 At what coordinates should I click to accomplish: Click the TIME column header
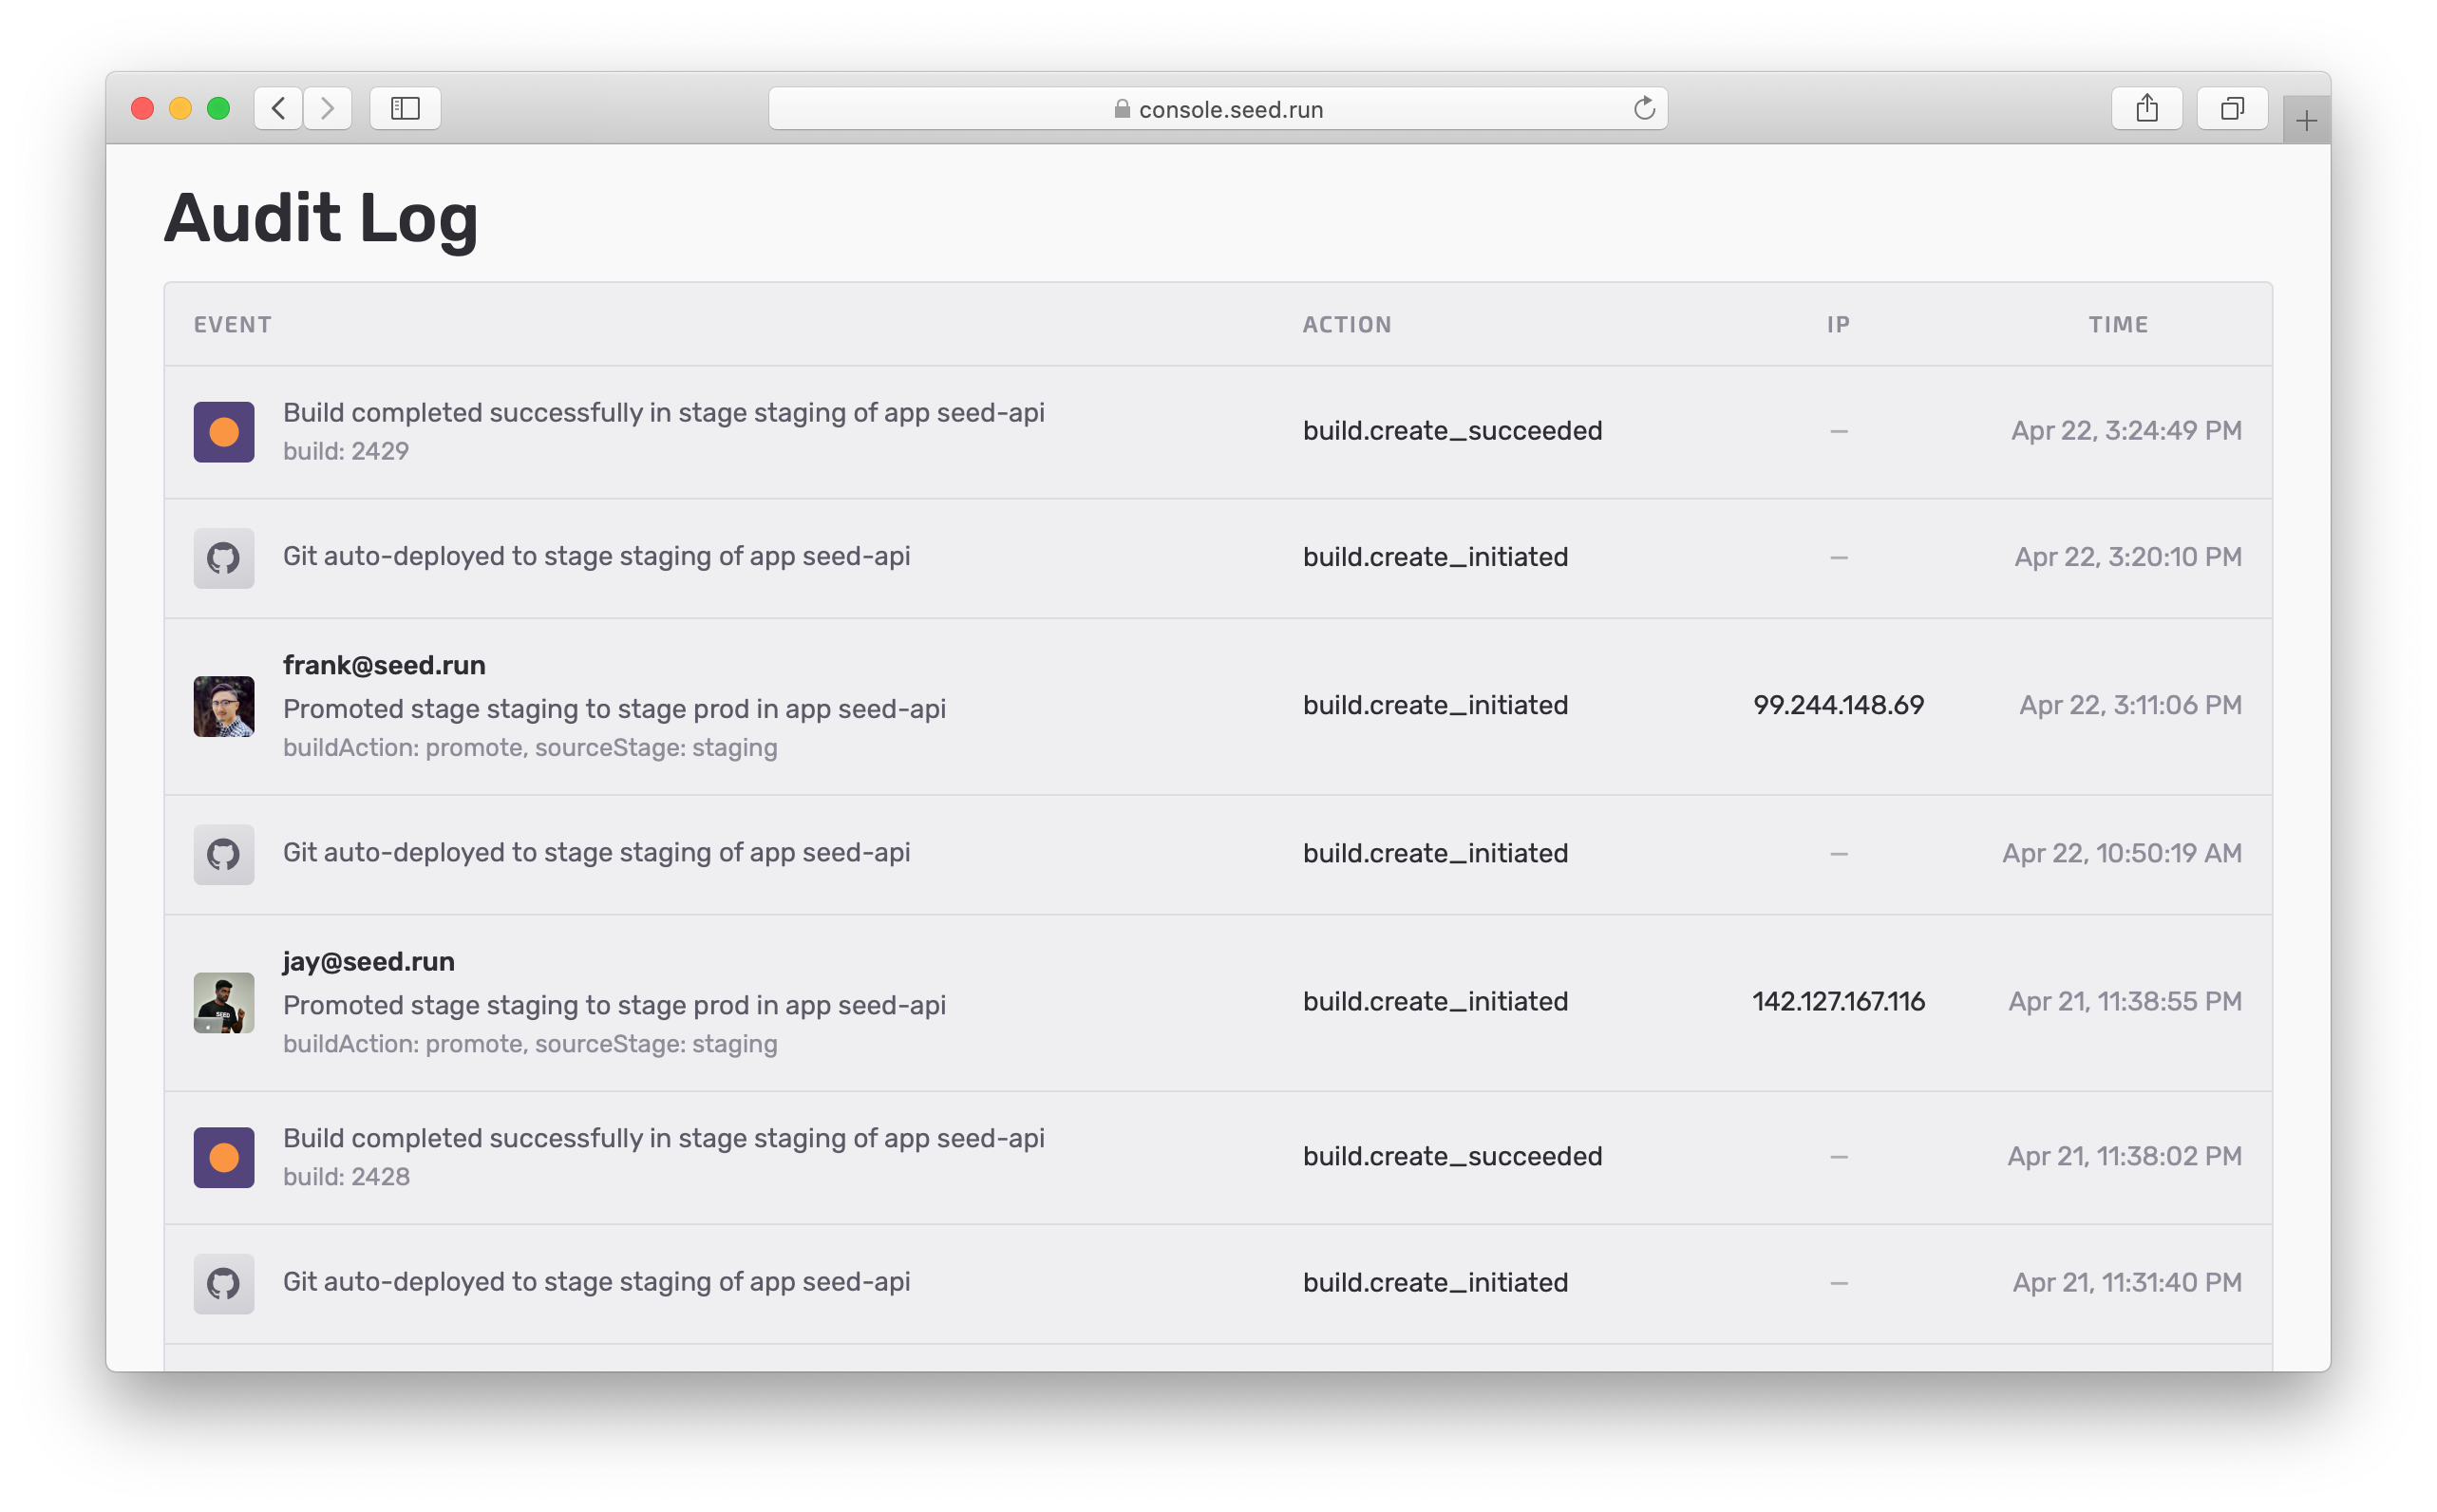click(2118, 324)
